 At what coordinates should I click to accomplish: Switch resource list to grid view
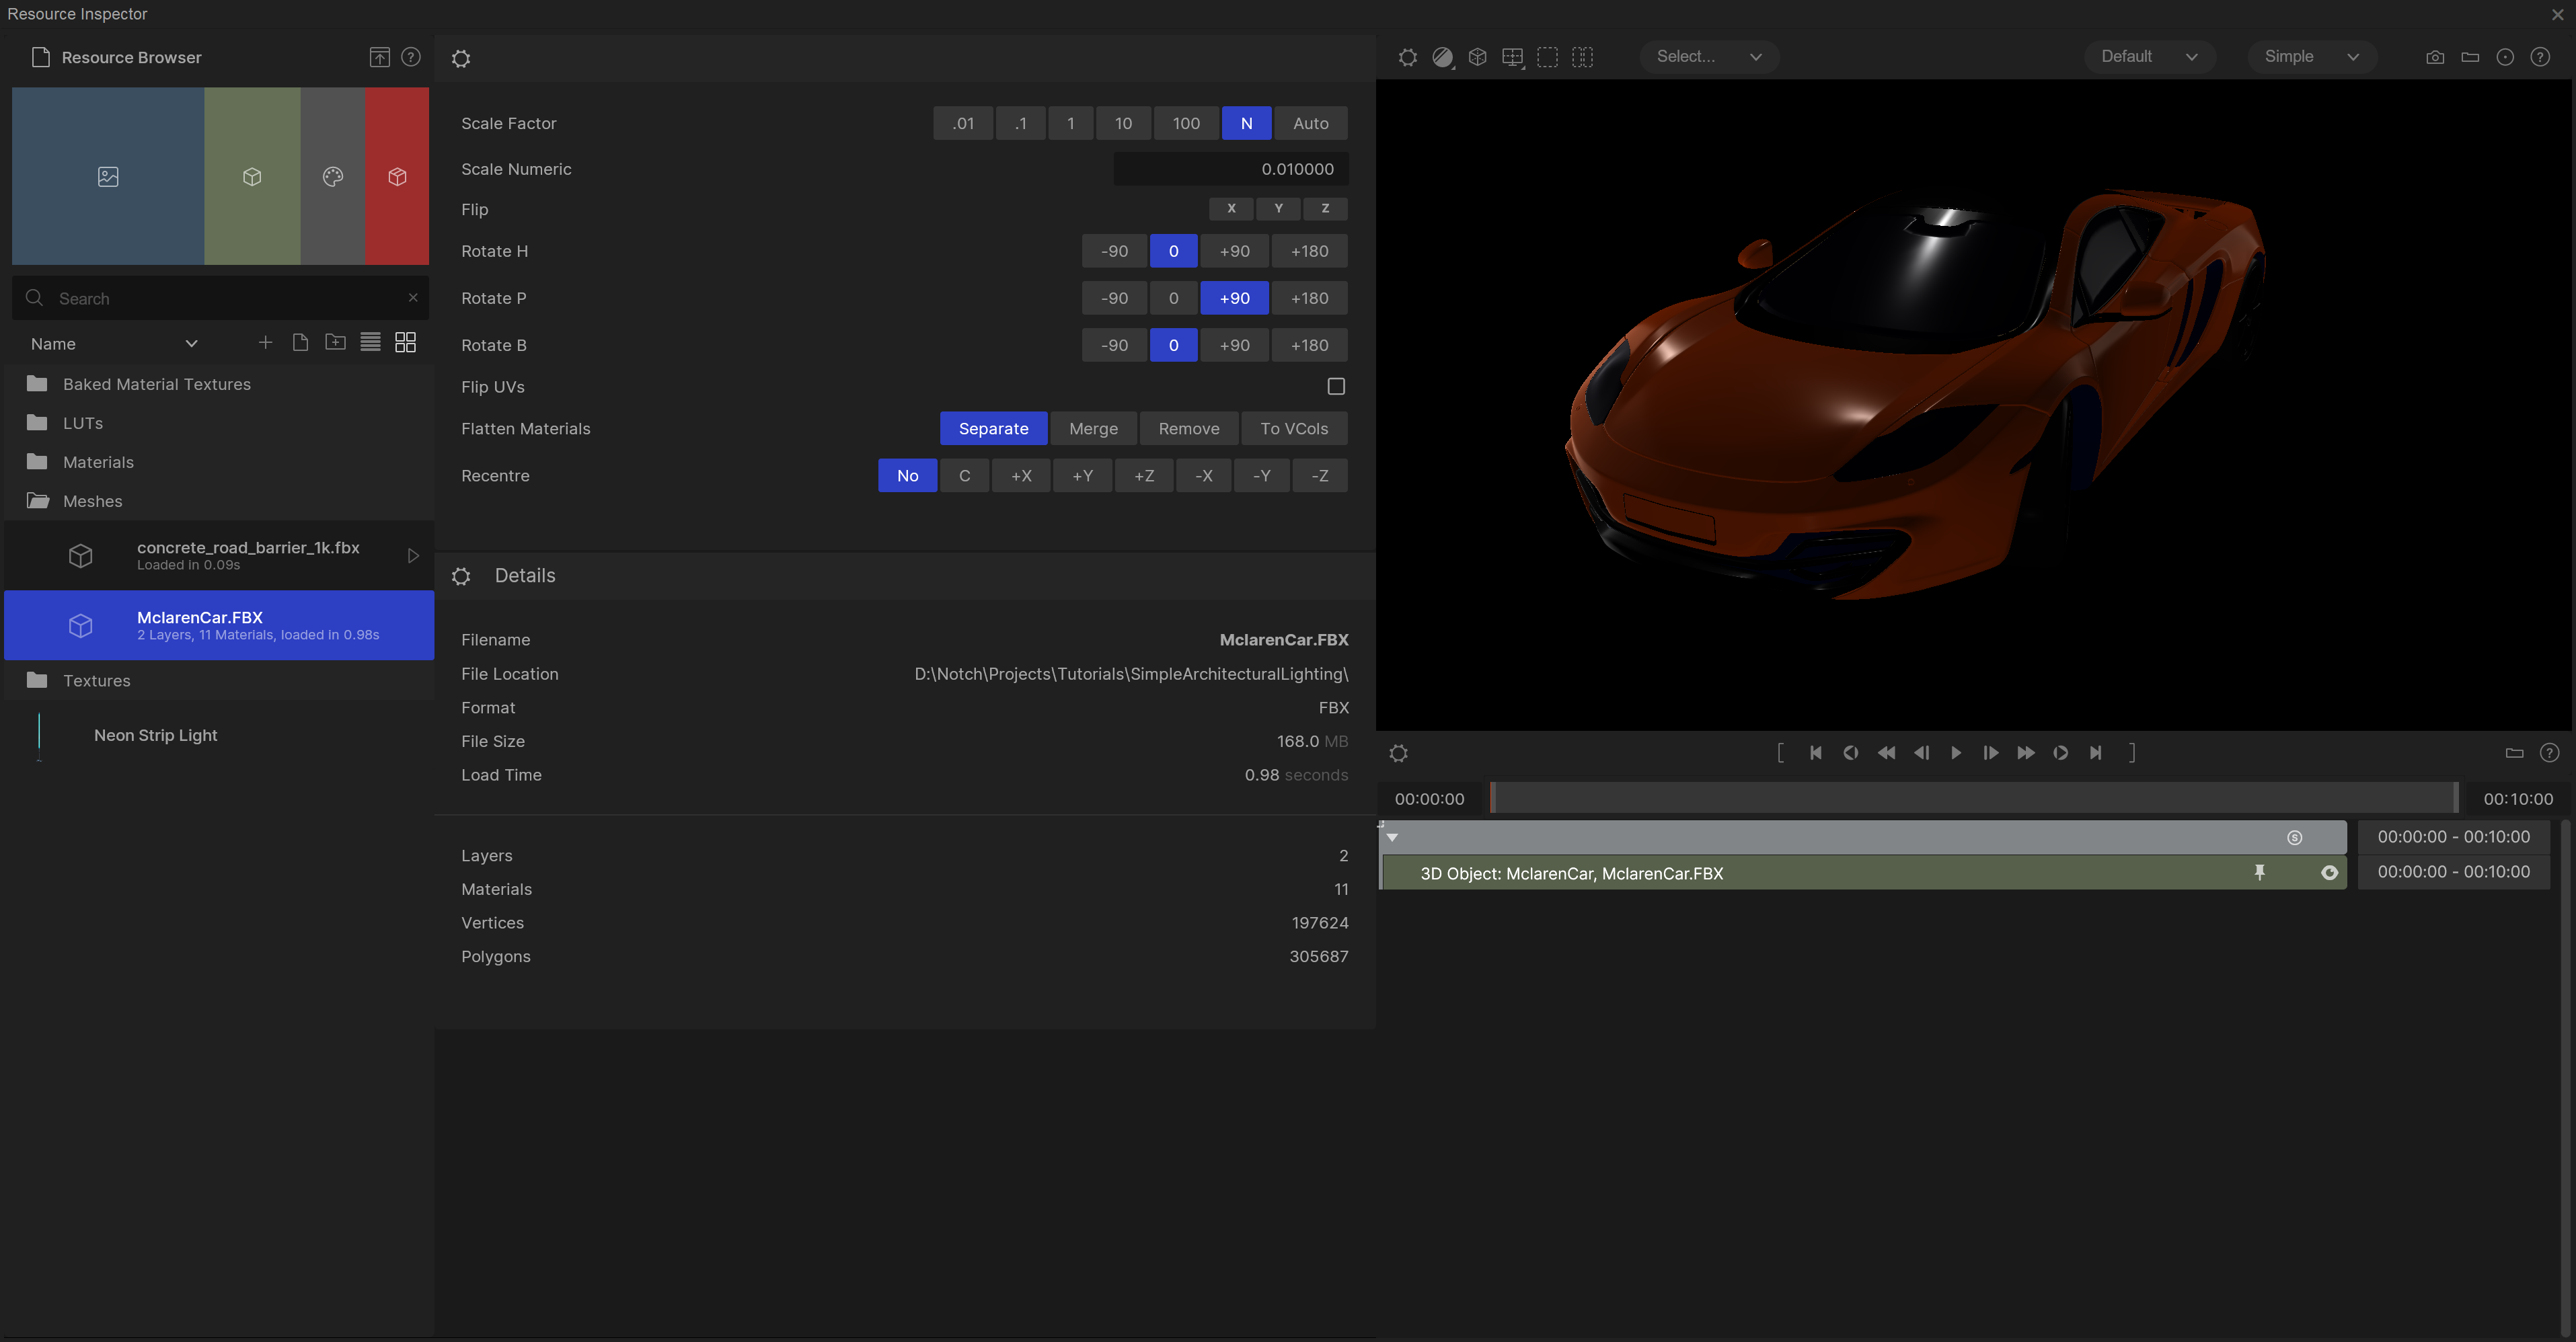coord(405,343)
